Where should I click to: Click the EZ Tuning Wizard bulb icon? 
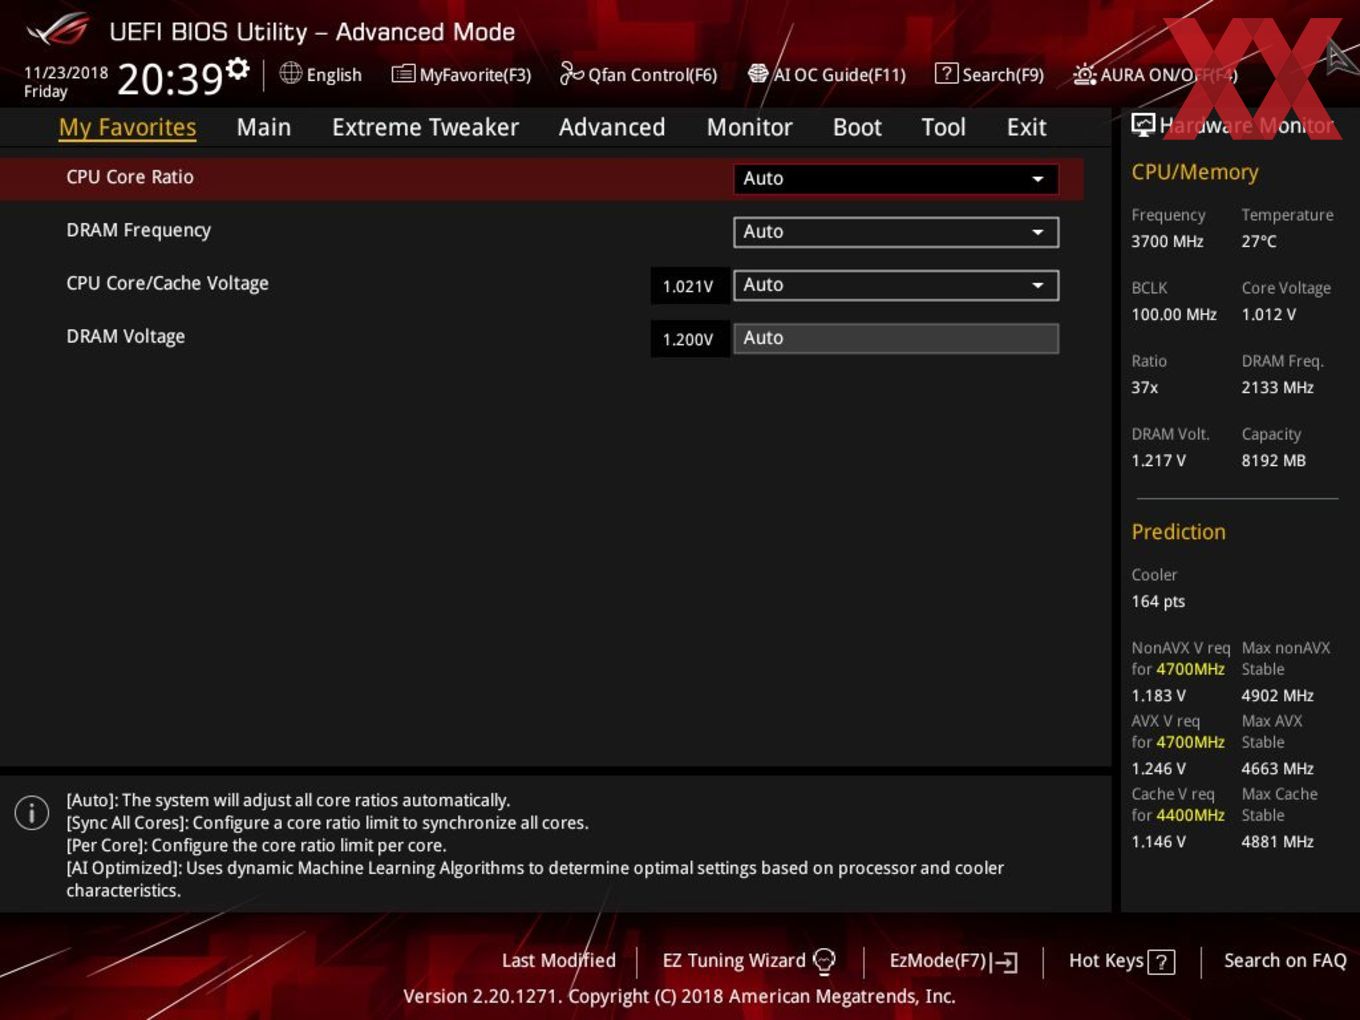[824, 961]
